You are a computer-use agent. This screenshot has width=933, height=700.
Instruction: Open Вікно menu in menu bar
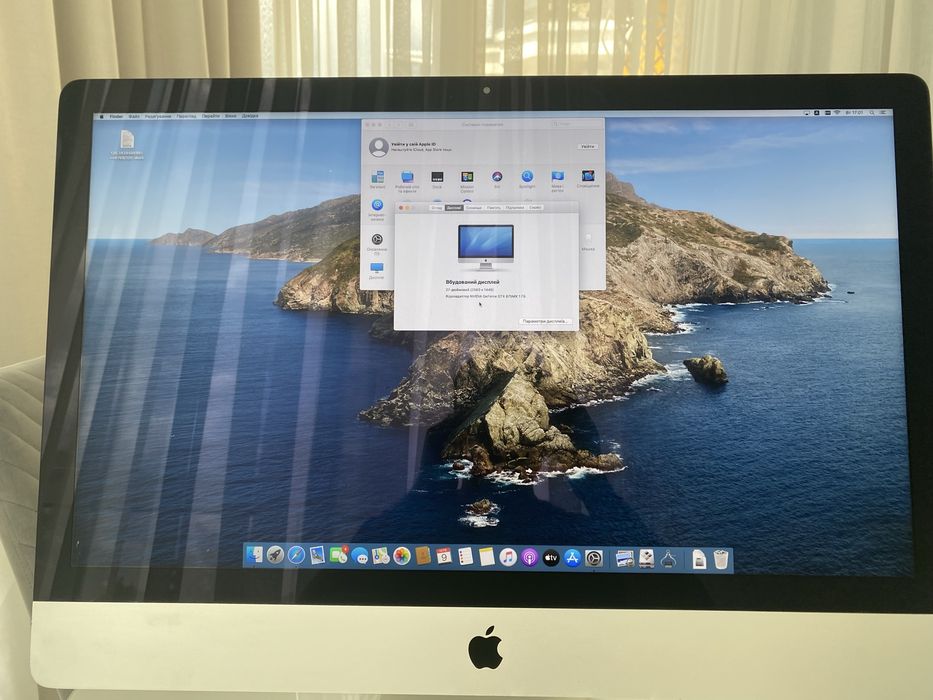pos(230,116)
